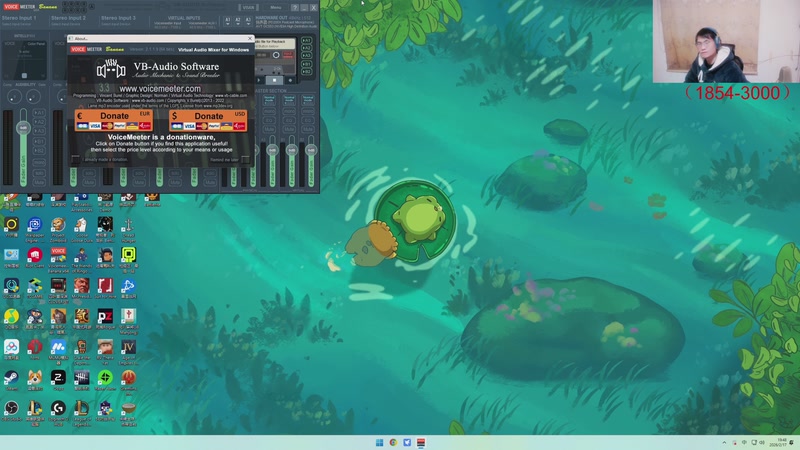
Task: Select input device for Stereo Input 1
Action: pyautogui.click(x=18, y=24)
